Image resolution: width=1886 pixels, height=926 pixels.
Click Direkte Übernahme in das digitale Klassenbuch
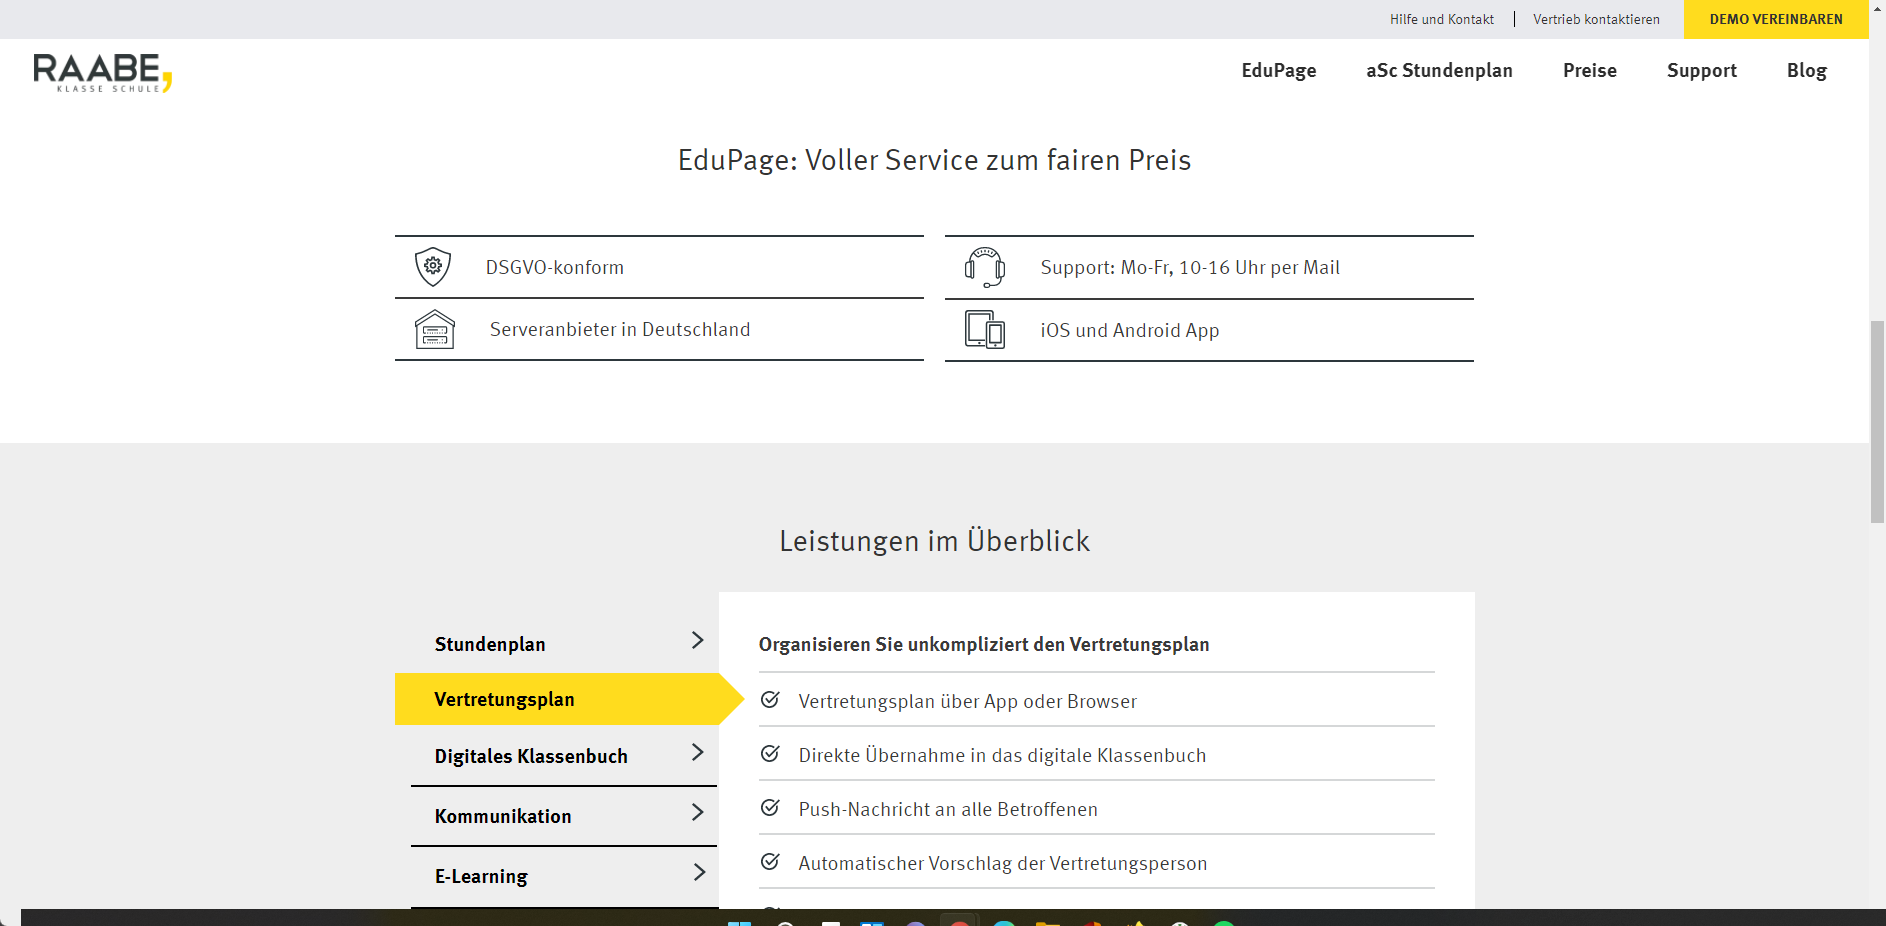[x=1002, y=755]
